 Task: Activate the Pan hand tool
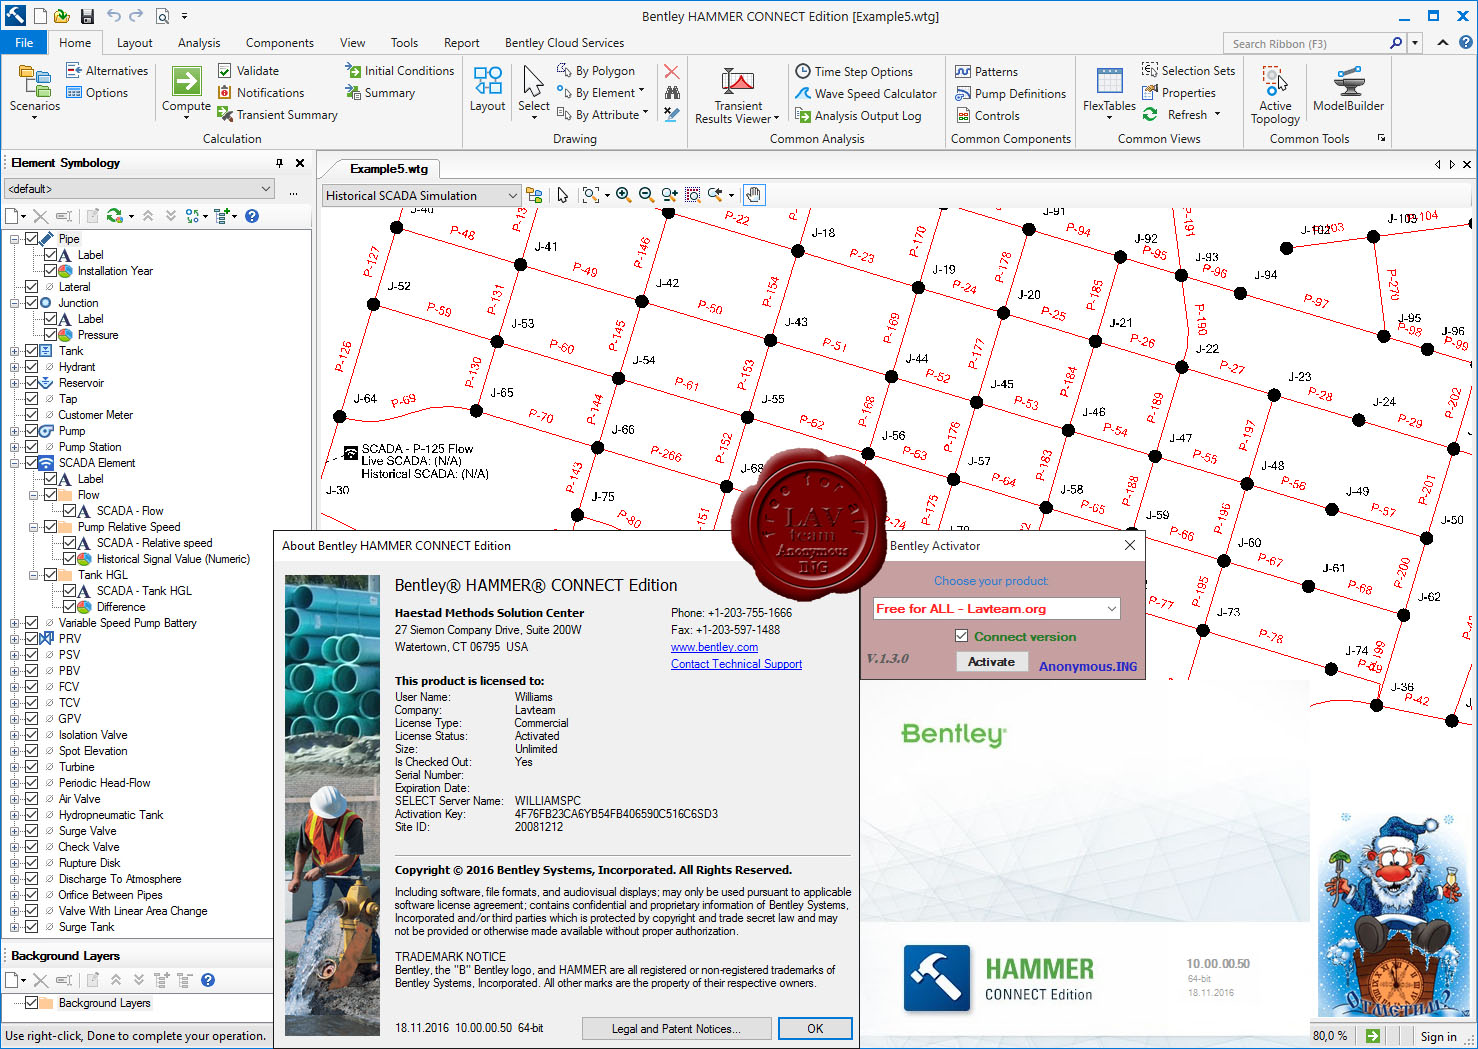click(x=754, y=195)
